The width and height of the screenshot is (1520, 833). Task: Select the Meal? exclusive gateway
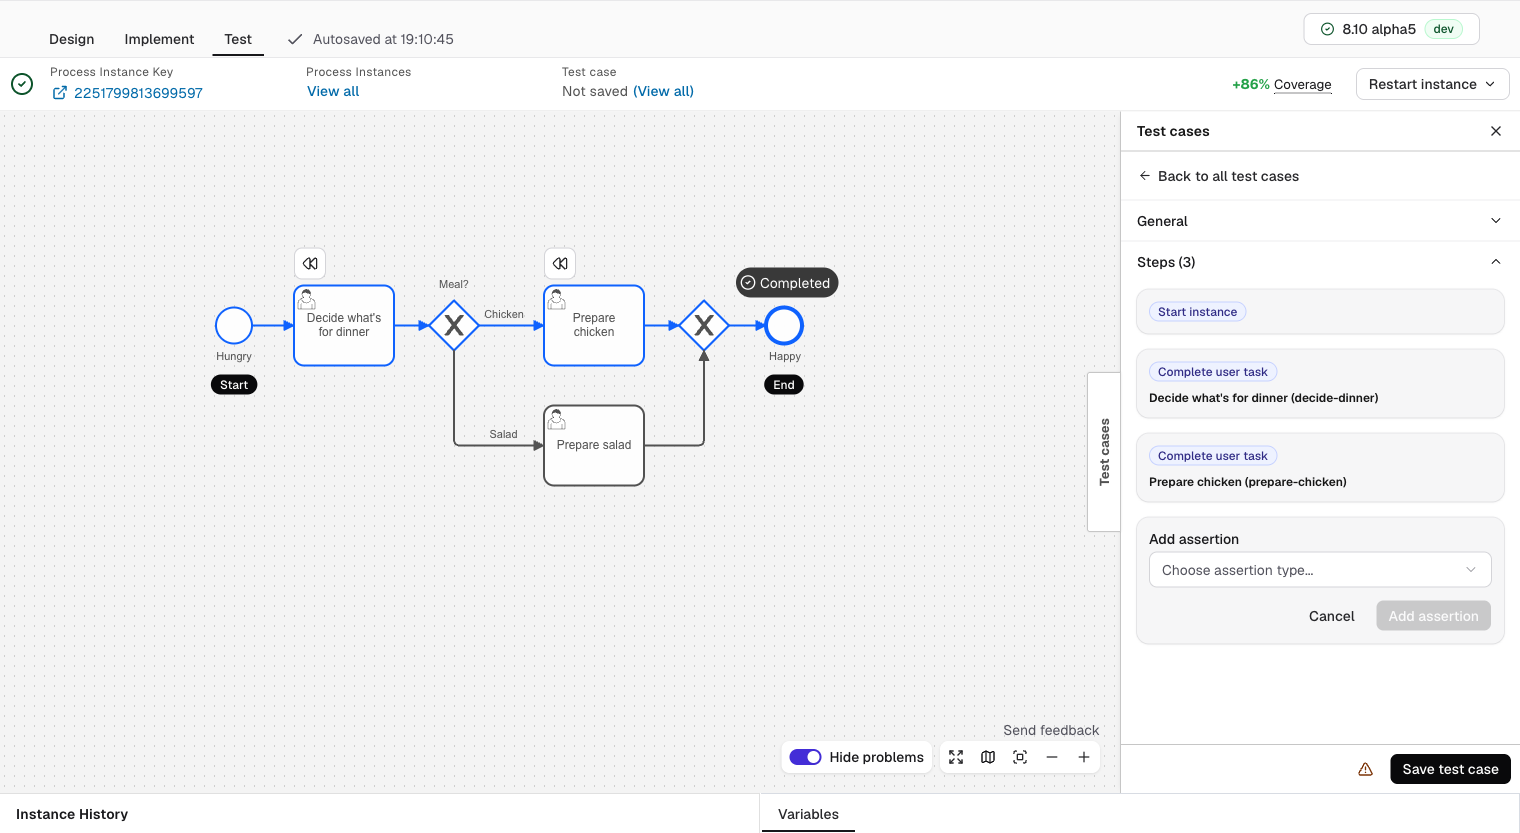pyautogui.click(x=454, y=326)
